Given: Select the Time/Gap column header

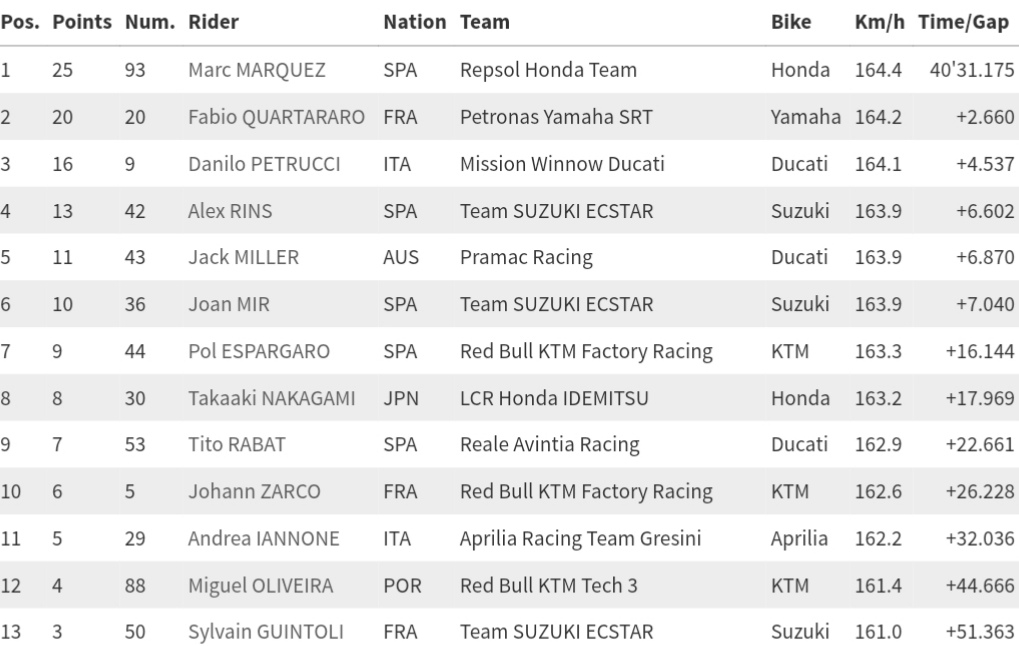Looking at the screenshot, I should tap(963, 22).
